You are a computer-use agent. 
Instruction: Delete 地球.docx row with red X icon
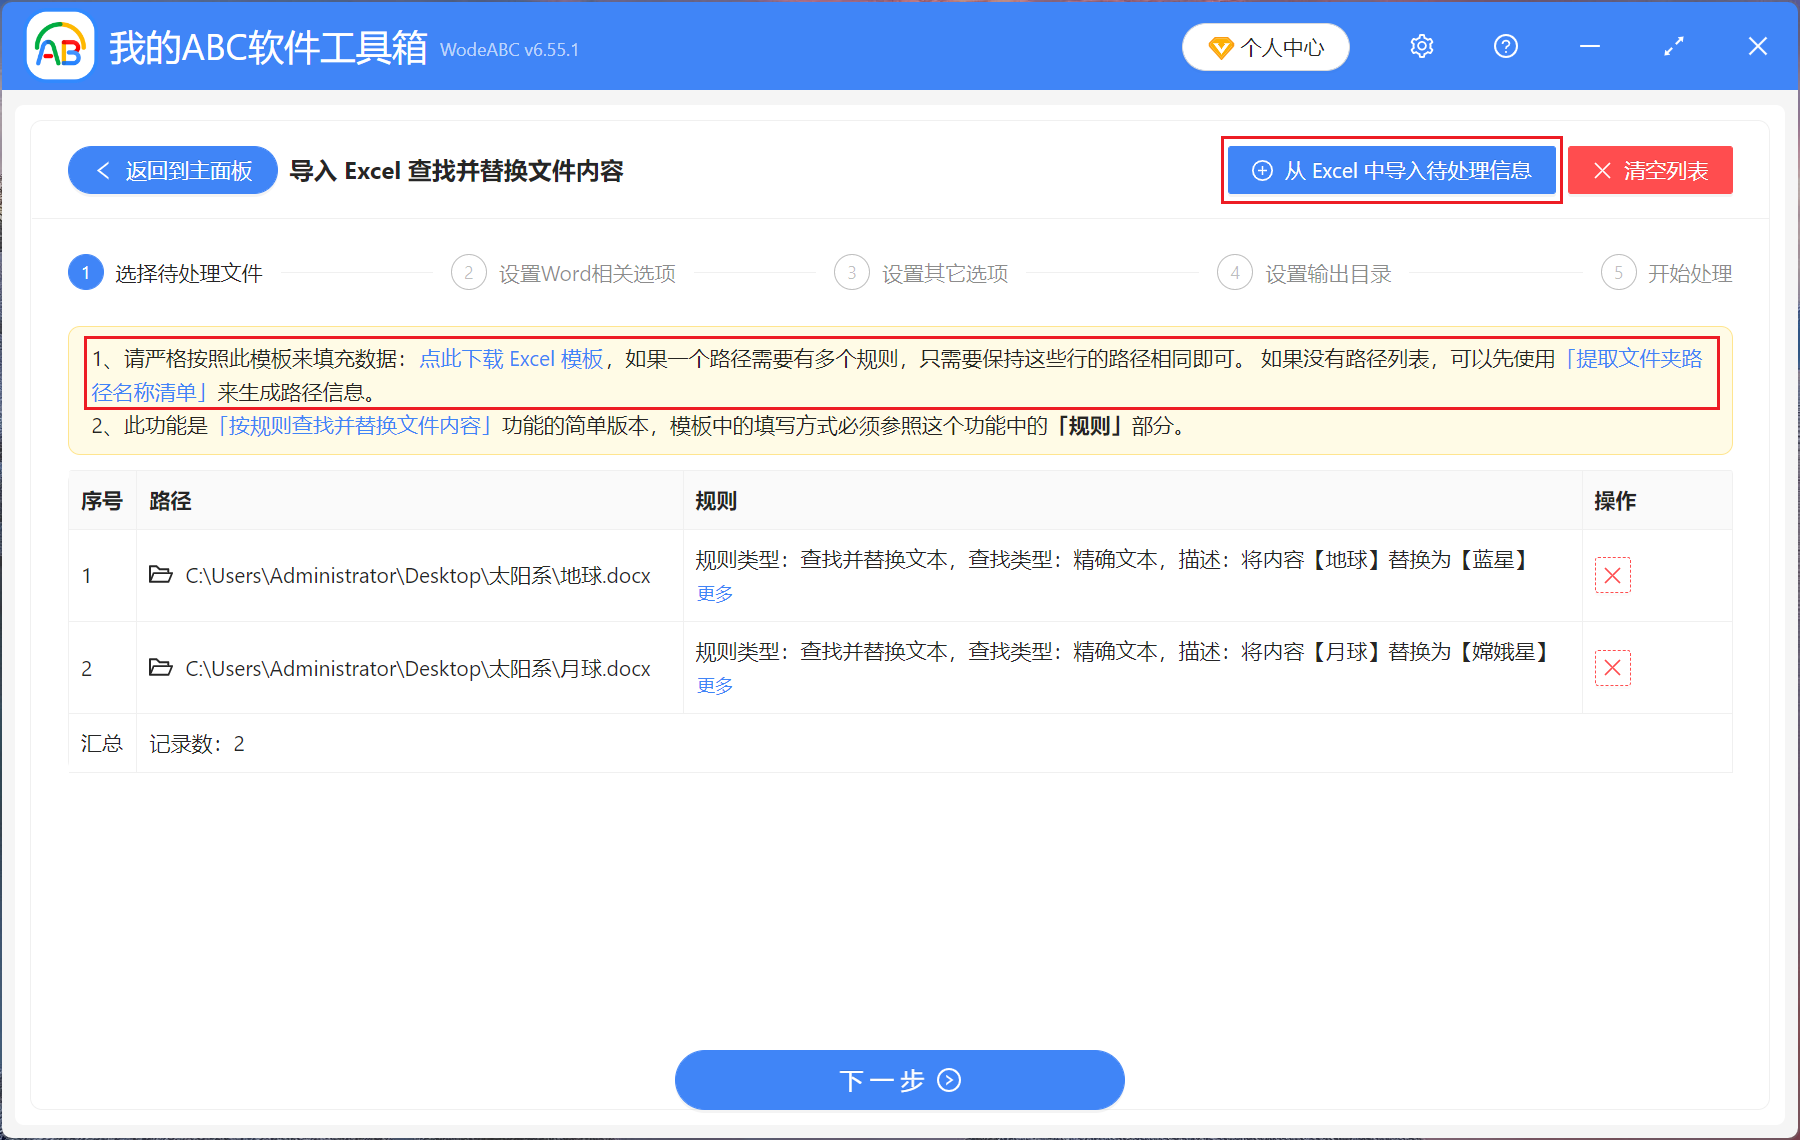point(1612,575)
